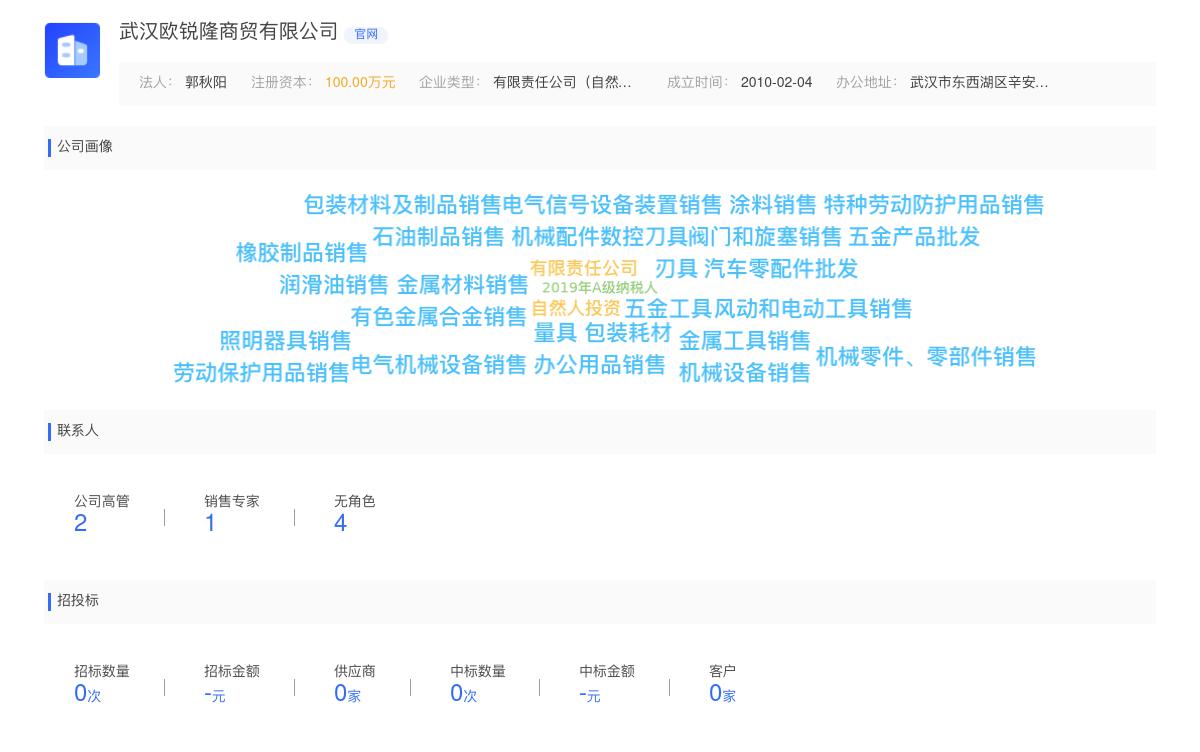This screenshot has width=1200, height=752.
Task: Click tag 汽车零配件批发
Action: 781,269
